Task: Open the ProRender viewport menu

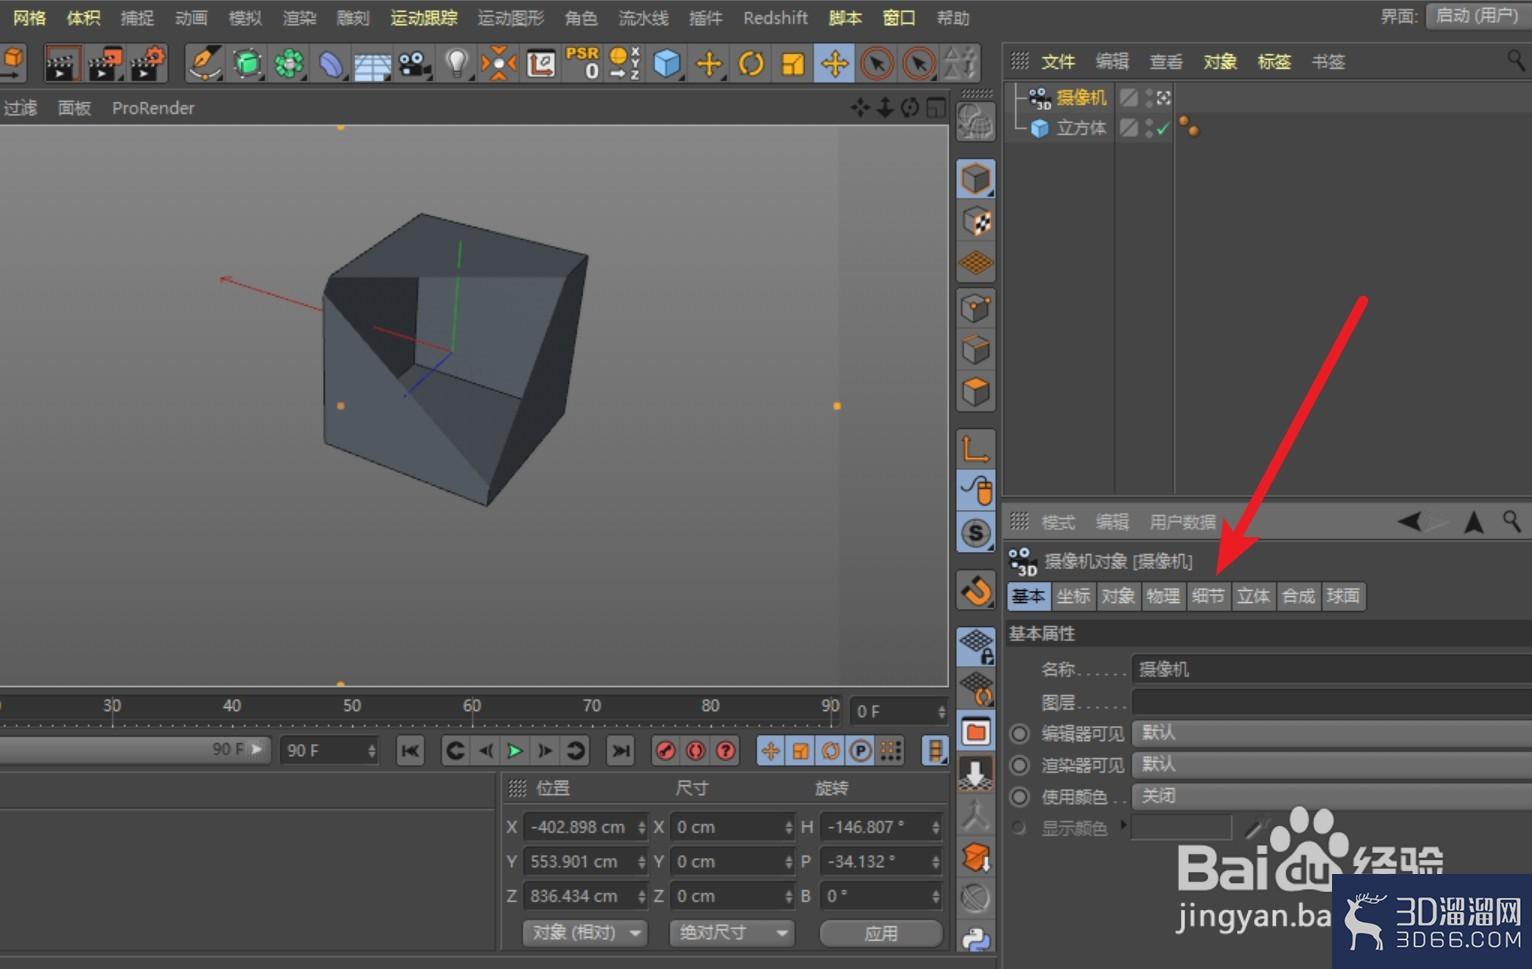Action: coord(153,108)
